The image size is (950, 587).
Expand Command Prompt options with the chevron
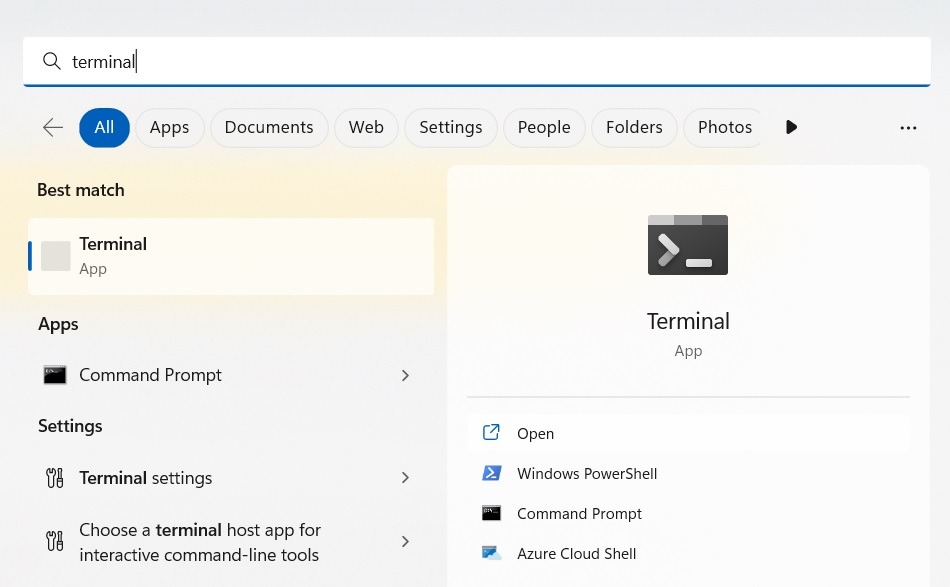pyautogui.click(x=405, y=375)
